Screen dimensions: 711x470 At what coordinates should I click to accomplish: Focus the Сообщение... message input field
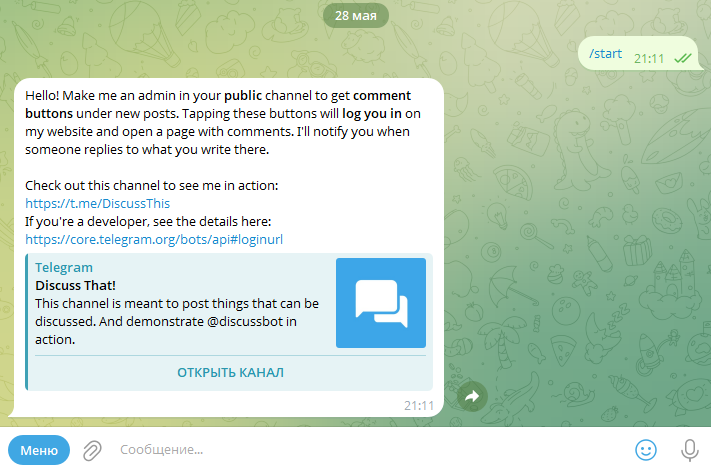[370, 450]
